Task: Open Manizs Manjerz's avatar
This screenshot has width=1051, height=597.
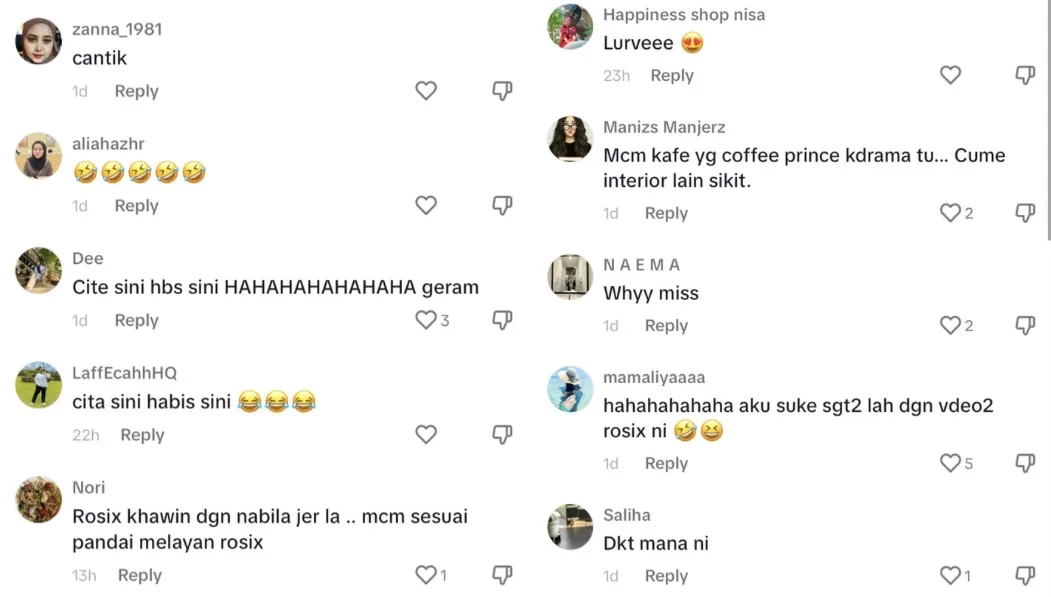Action: (x=570, y=138)
